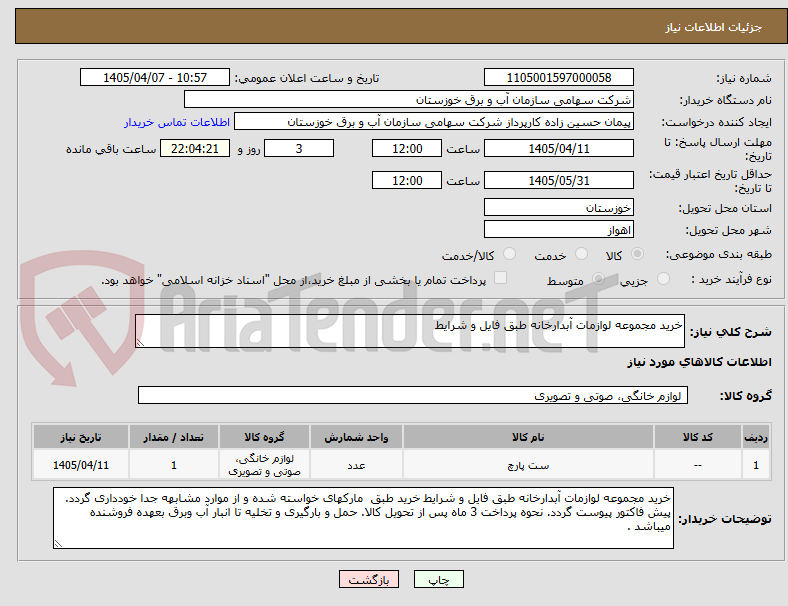Toggle the Islamic treasury payment checkbox
The image size is (788, 606).
point(500,278)
